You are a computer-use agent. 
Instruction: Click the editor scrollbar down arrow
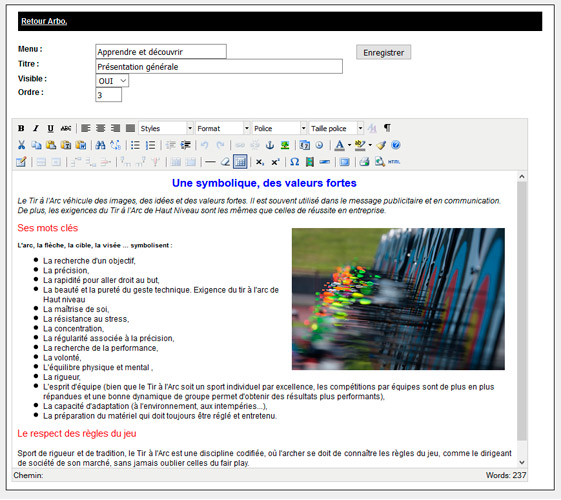point(522,462)
